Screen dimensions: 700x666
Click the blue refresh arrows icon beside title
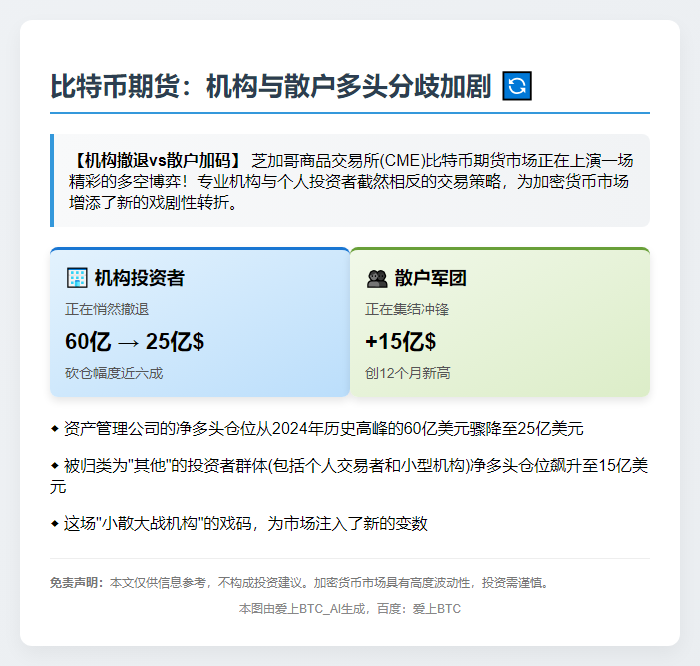(517, 86)
